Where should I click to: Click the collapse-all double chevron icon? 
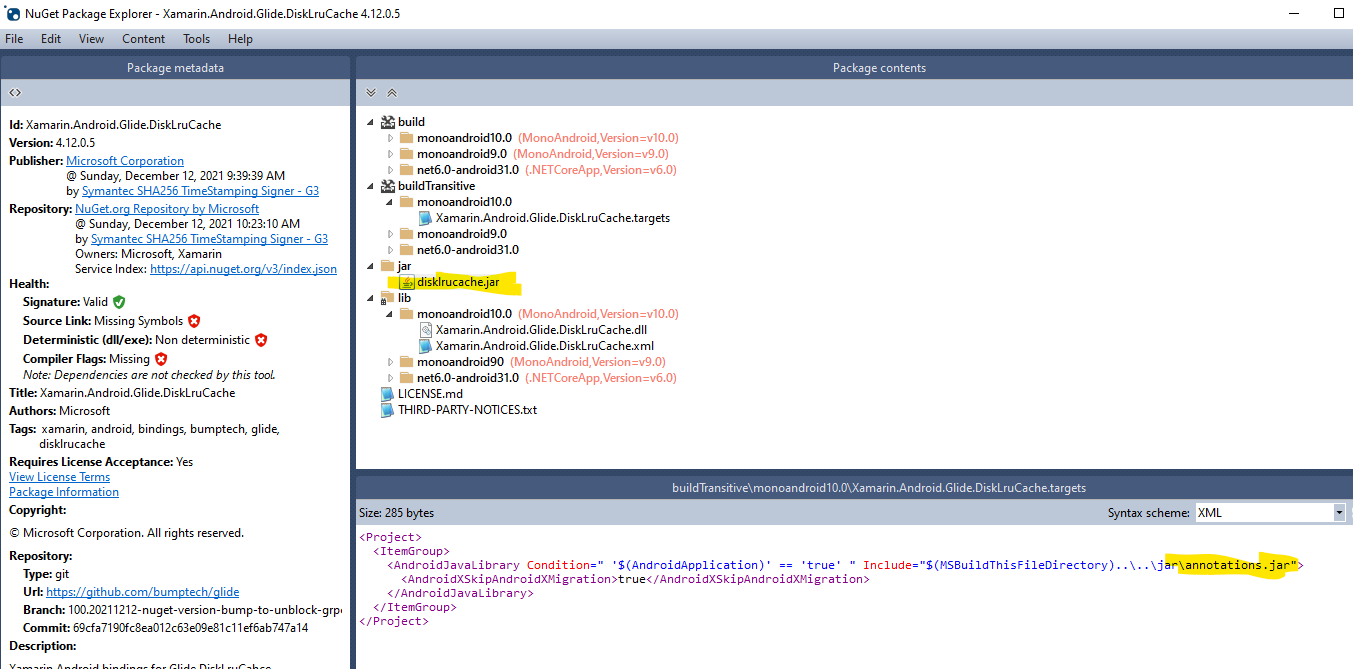point(391,92)
